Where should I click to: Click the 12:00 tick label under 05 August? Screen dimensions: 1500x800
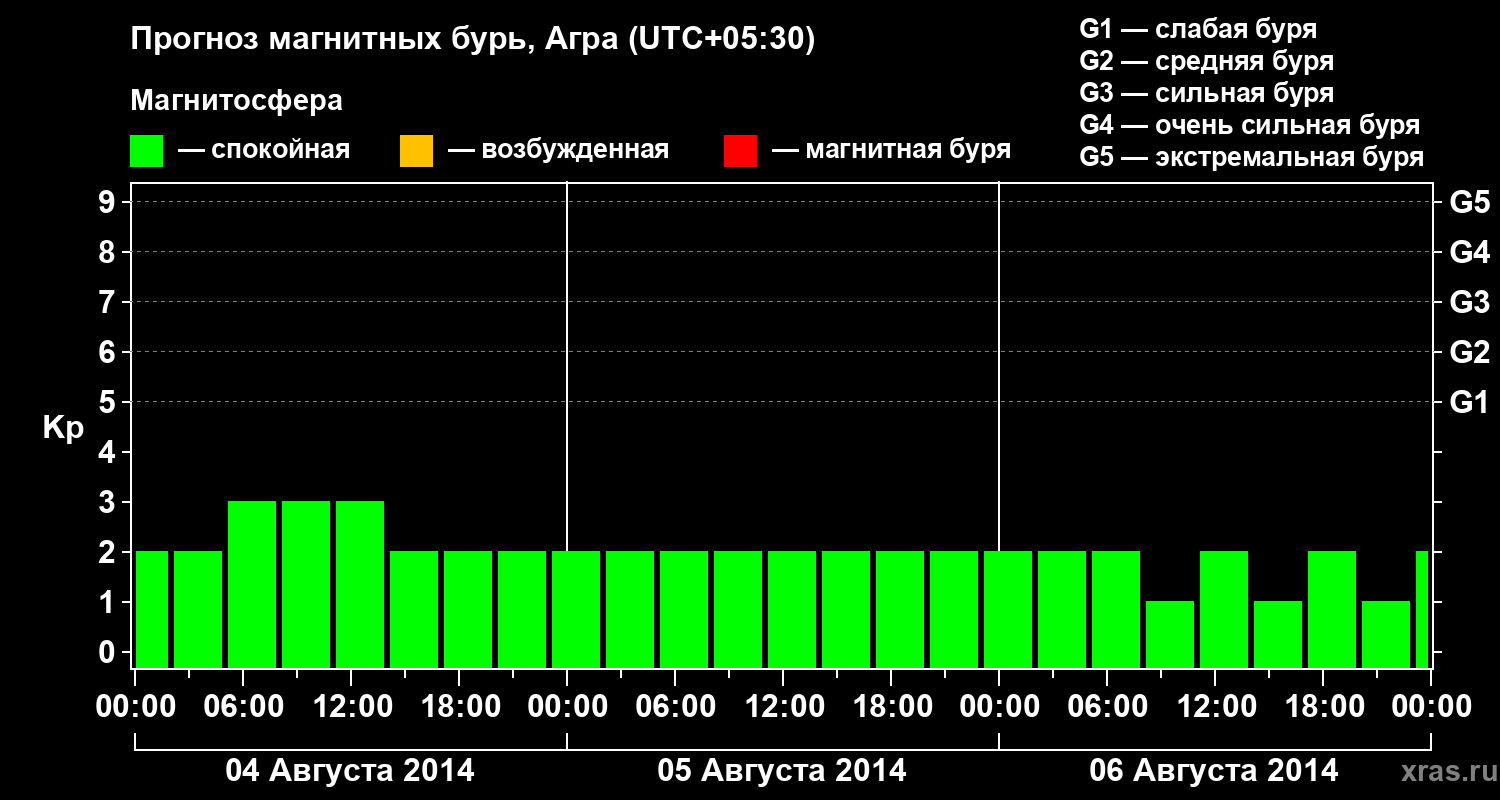click(783, 706)
